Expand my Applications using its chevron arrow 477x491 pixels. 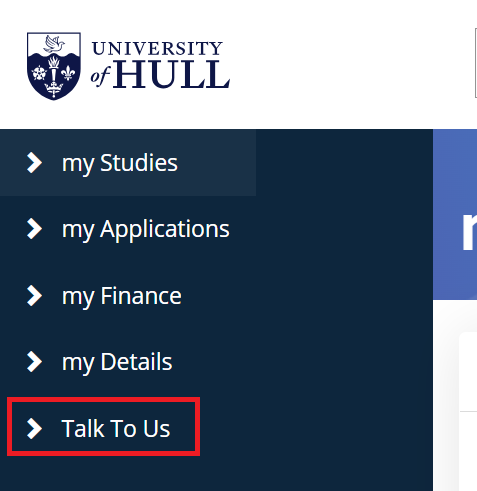click(x=34, y=229)
